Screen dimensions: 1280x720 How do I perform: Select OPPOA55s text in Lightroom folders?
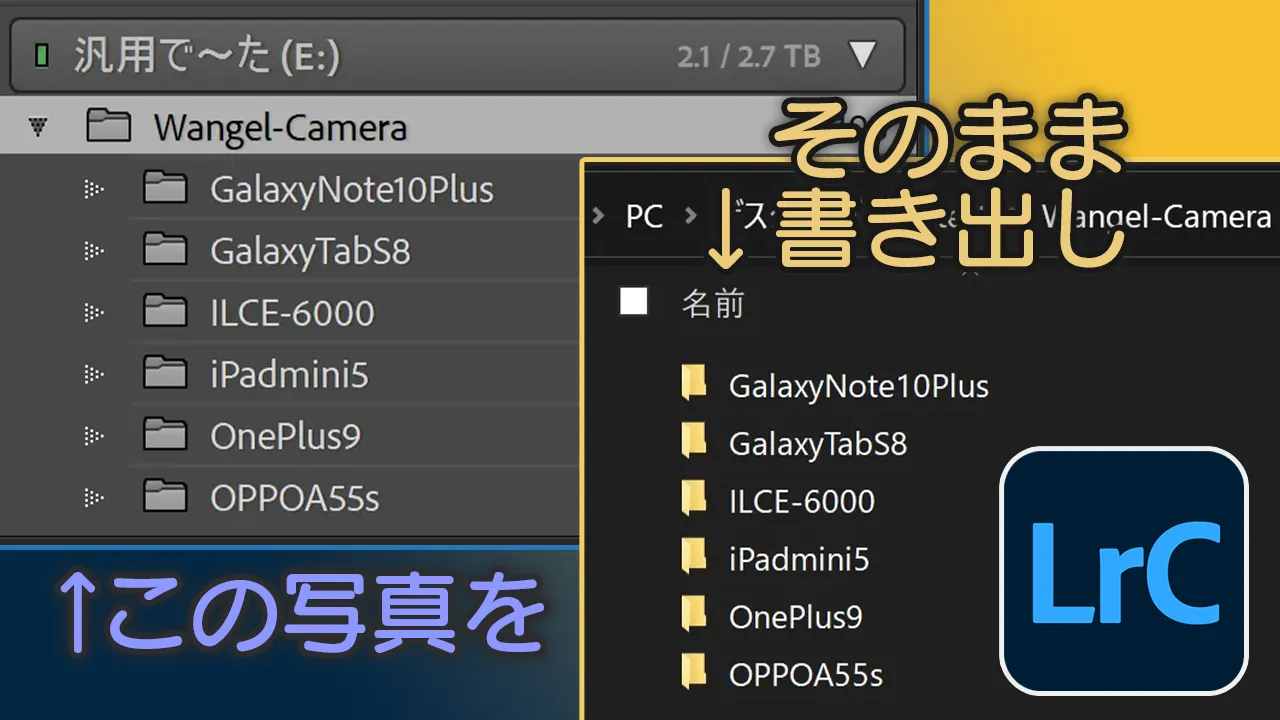coord(295,499)
